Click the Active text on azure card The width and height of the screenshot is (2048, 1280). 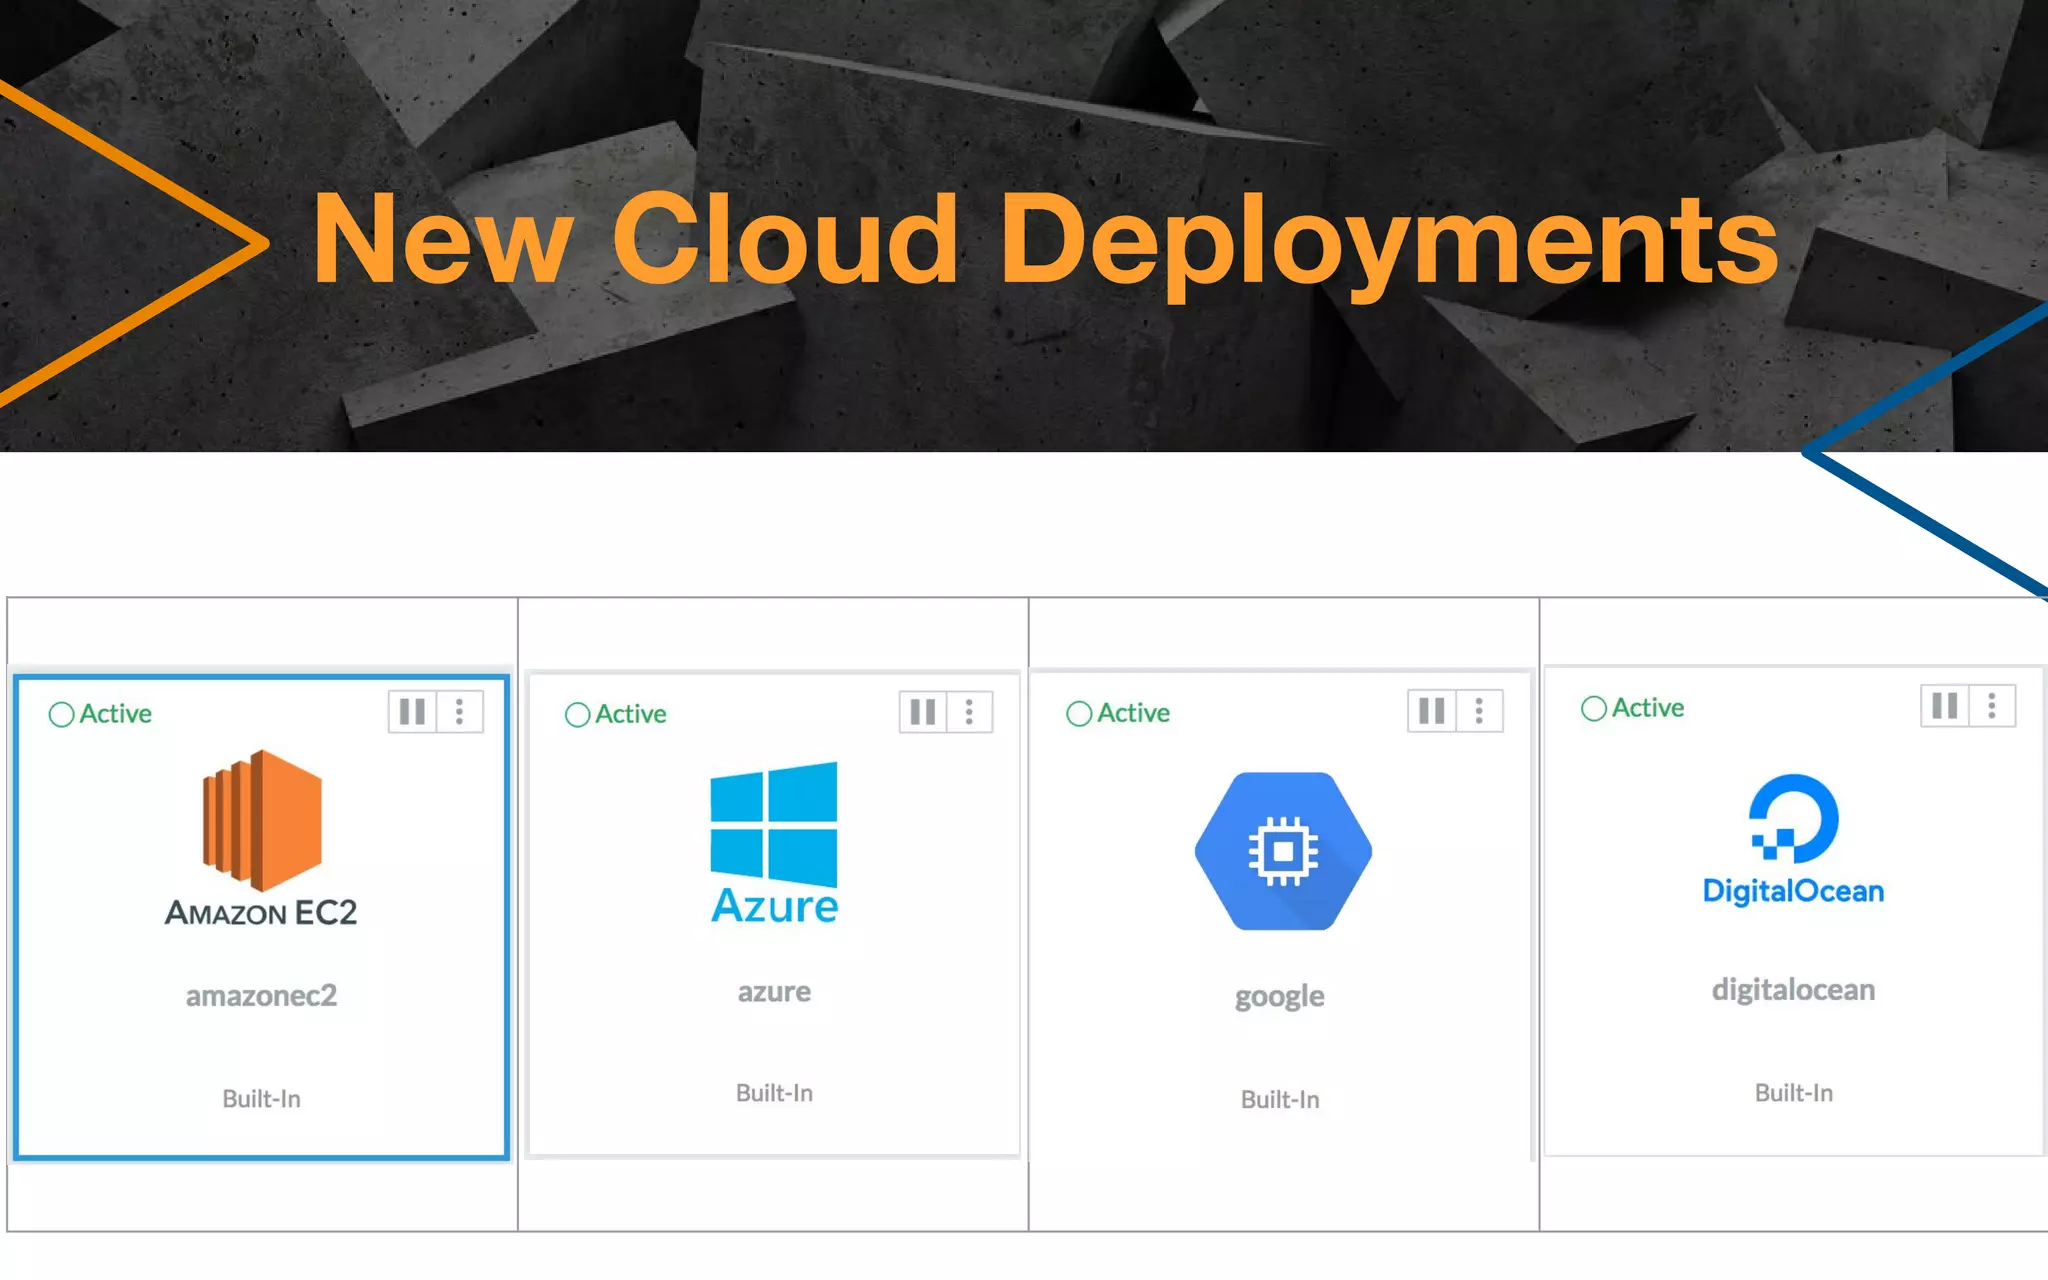(x=631, y=713)
